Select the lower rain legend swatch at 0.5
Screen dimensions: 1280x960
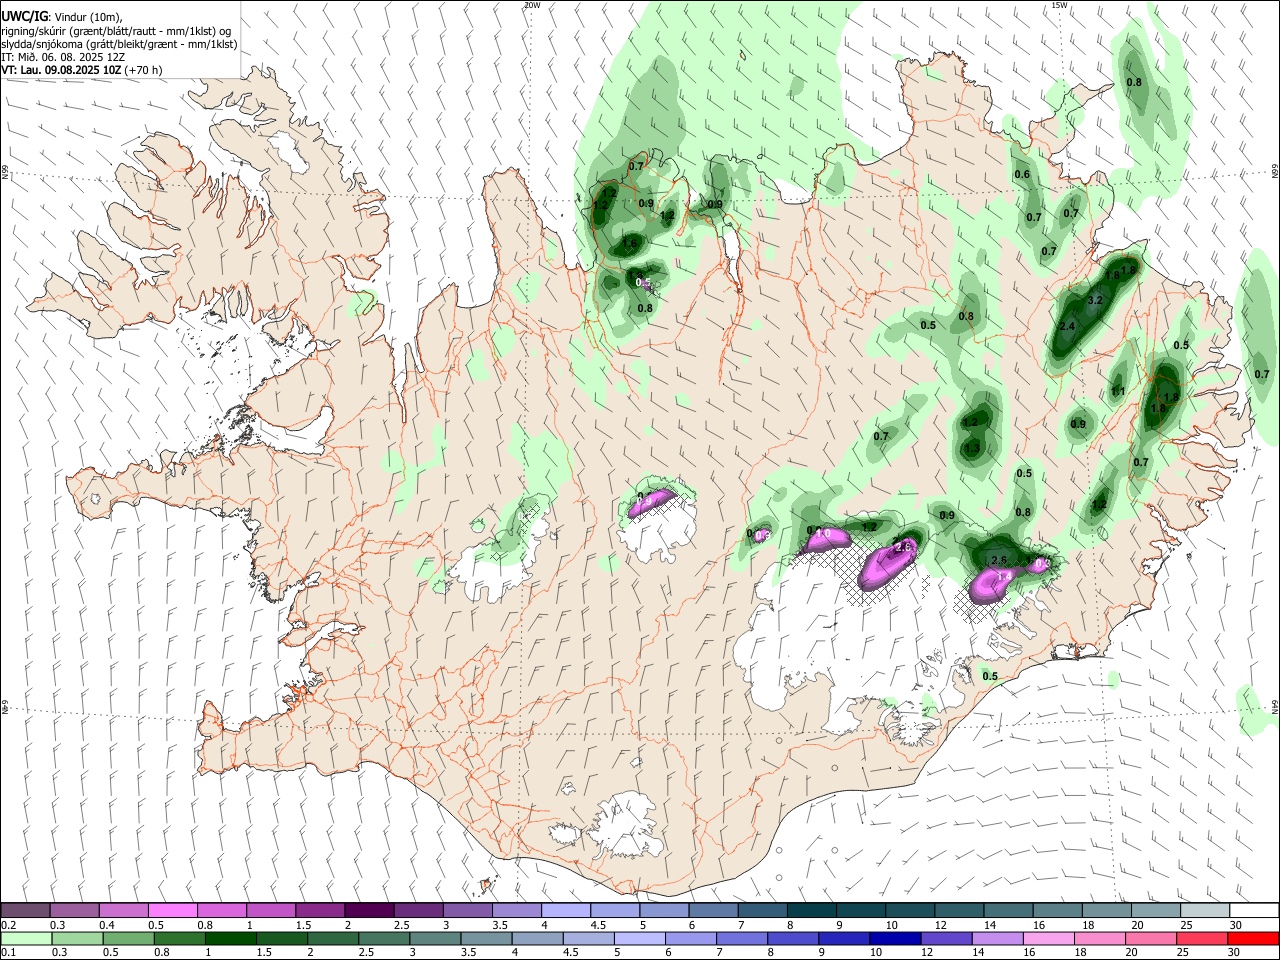[128, 938]
